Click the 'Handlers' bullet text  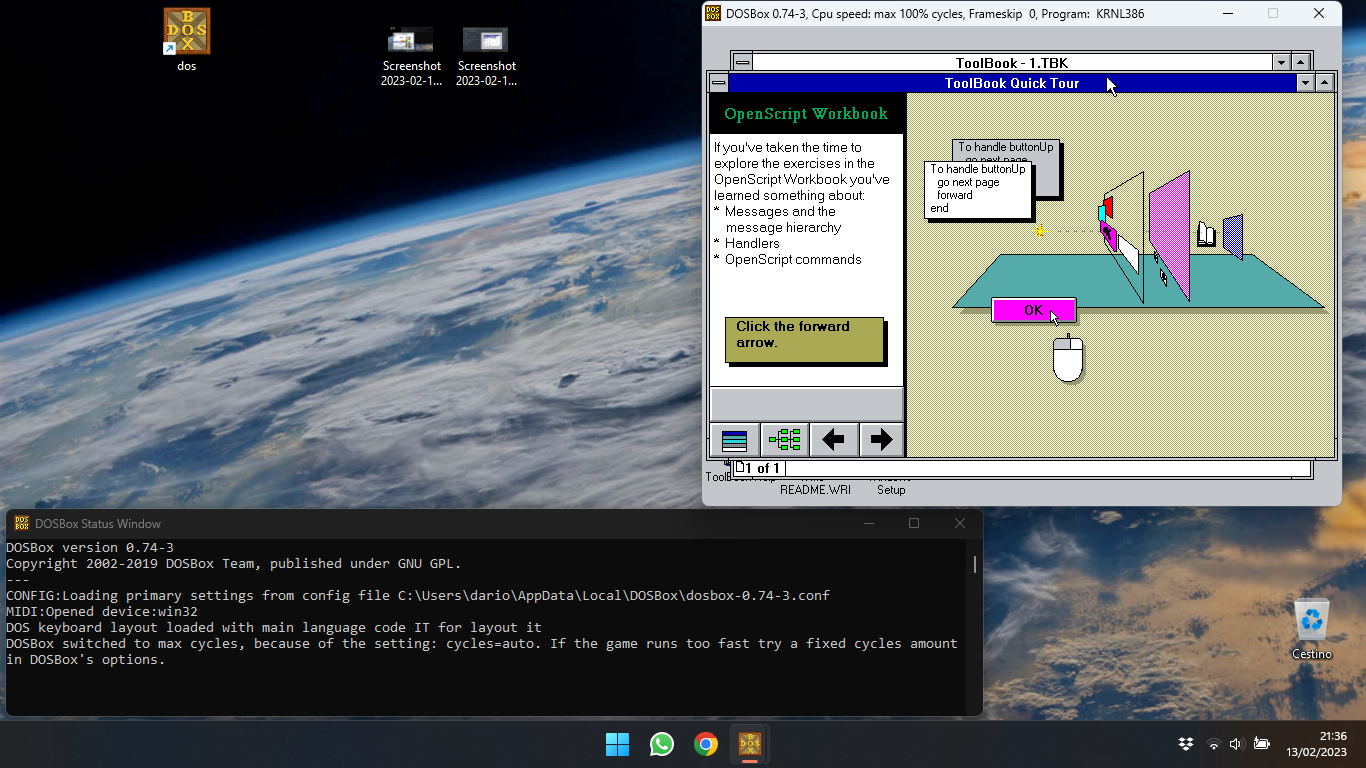click(752, 243)
